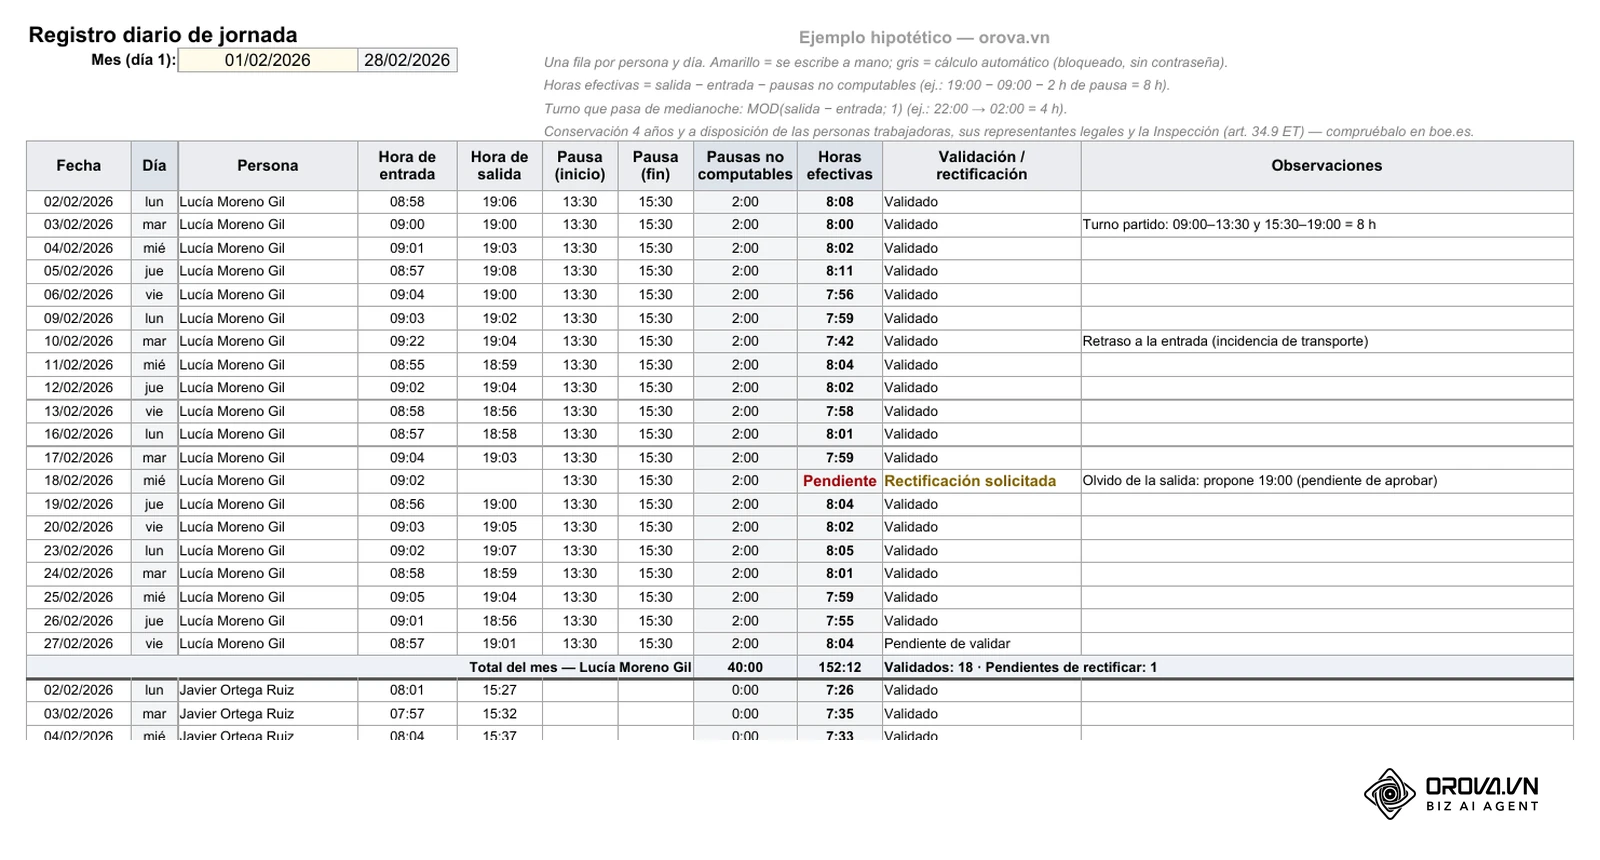Image resolution: width=1600 pixels, height=860 pixels.
Task: Click the 'Hora de entrada' column header
Action: [407, 166]
